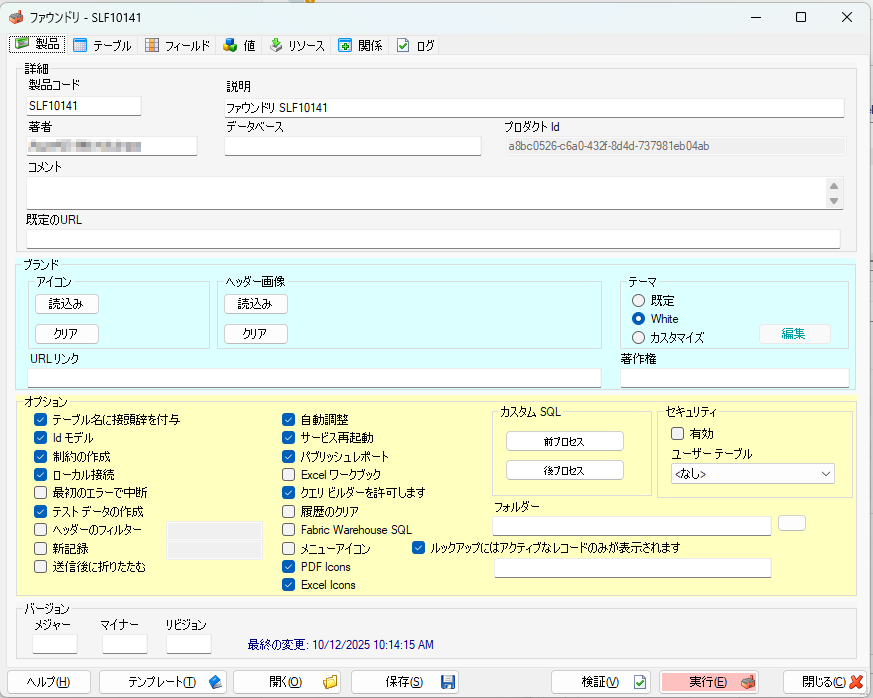Open the フィールド tab
The height and width of the screenshot is (698, 873).
[x=178, y=45]
